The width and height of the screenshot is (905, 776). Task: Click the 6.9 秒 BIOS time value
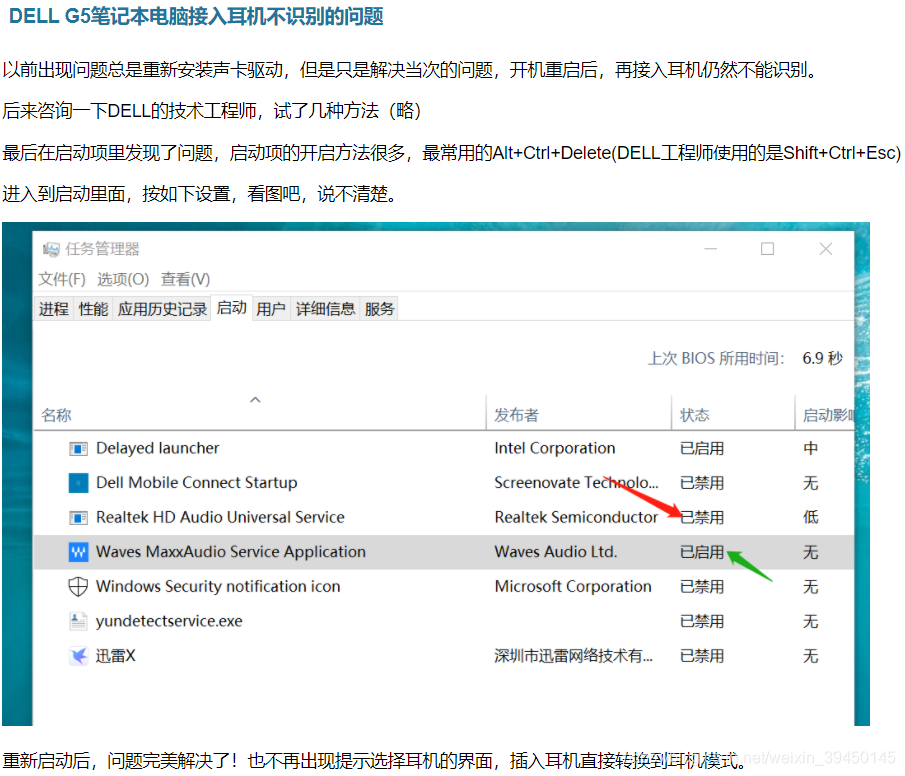click(x=822, y=359)
